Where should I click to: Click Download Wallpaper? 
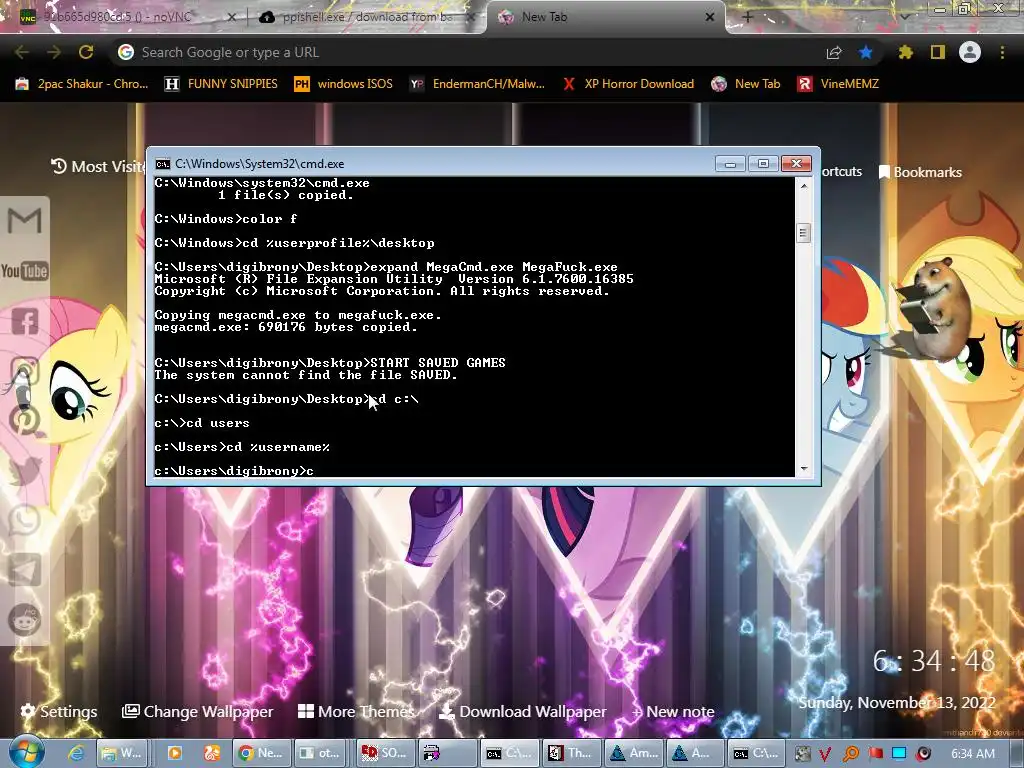point(522,711)
